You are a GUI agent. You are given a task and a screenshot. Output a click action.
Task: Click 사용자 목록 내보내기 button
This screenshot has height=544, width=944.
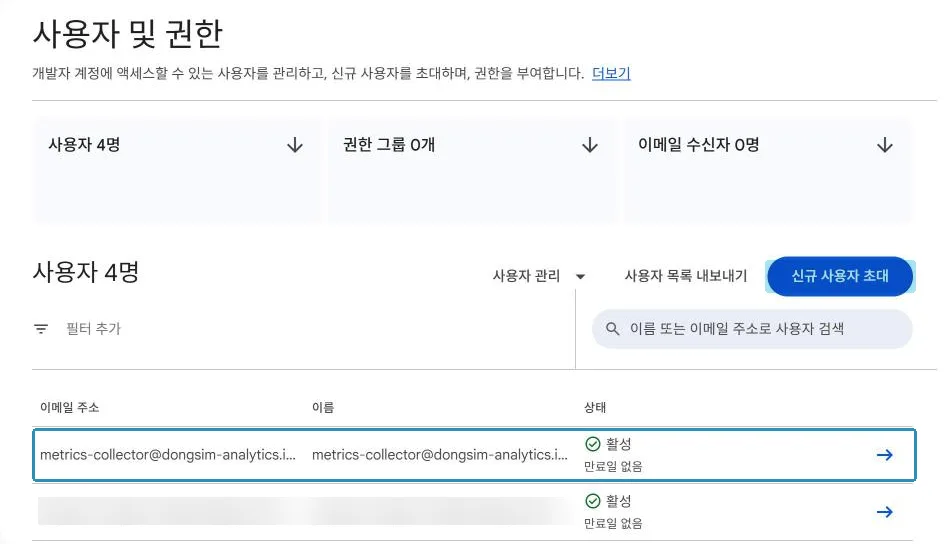click(686, 276)
